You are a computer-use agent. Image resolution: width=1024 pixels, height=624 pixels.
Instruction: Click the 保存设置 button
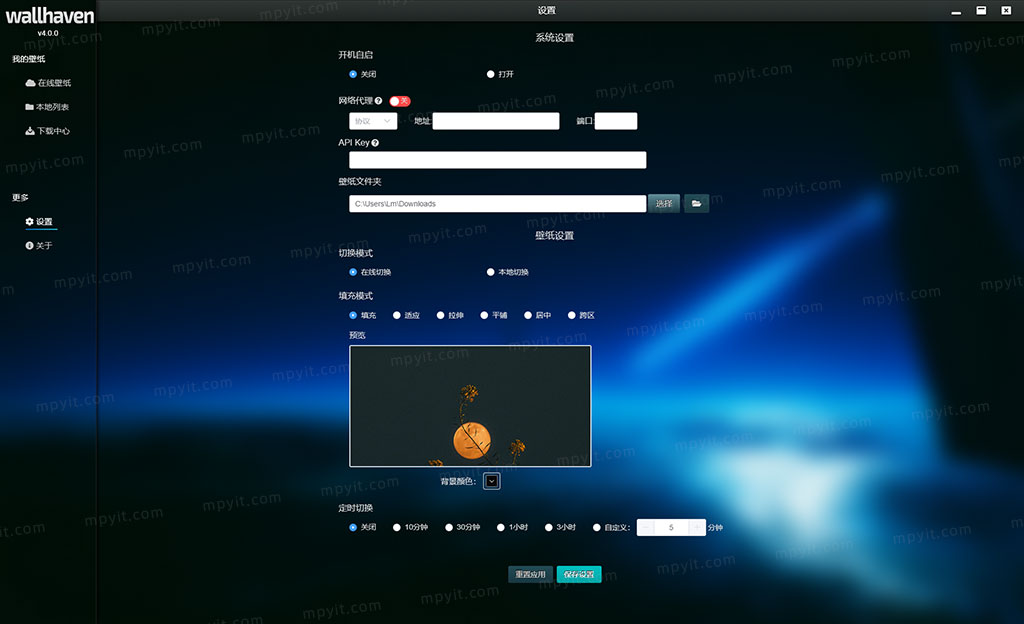(579, 574)
